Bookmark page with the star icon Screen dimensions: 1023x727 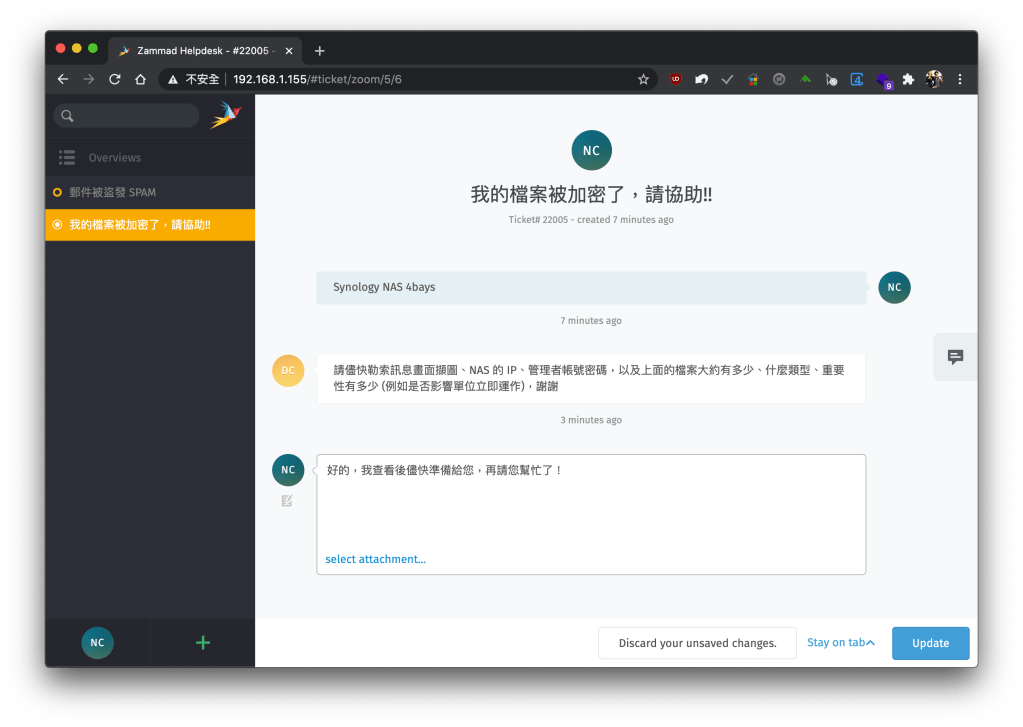click(644, 79)
